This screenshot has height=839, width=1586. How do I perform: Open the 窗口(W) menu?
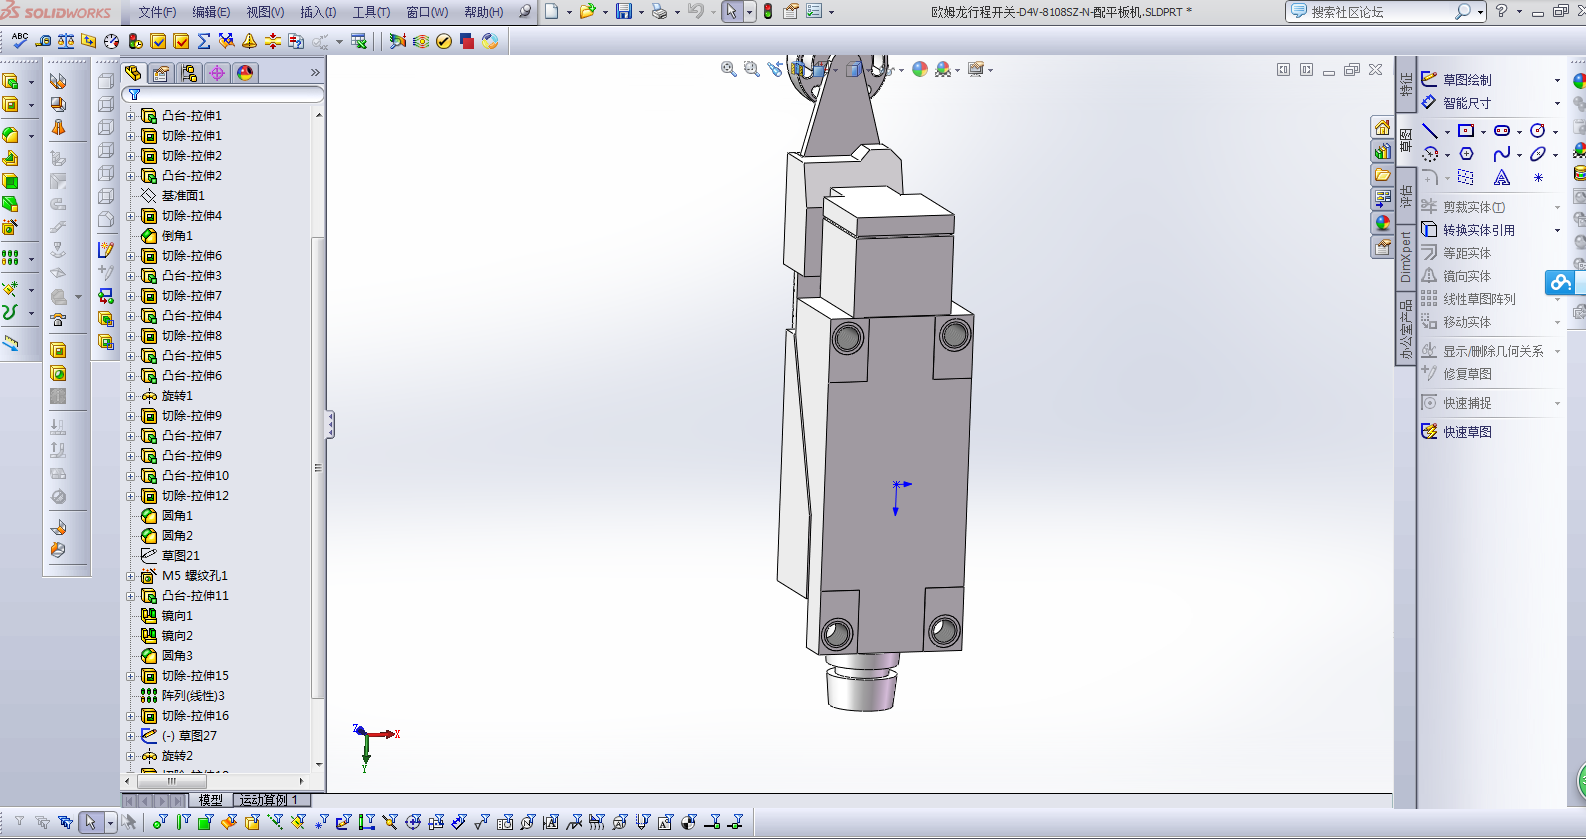coord(427,12)
